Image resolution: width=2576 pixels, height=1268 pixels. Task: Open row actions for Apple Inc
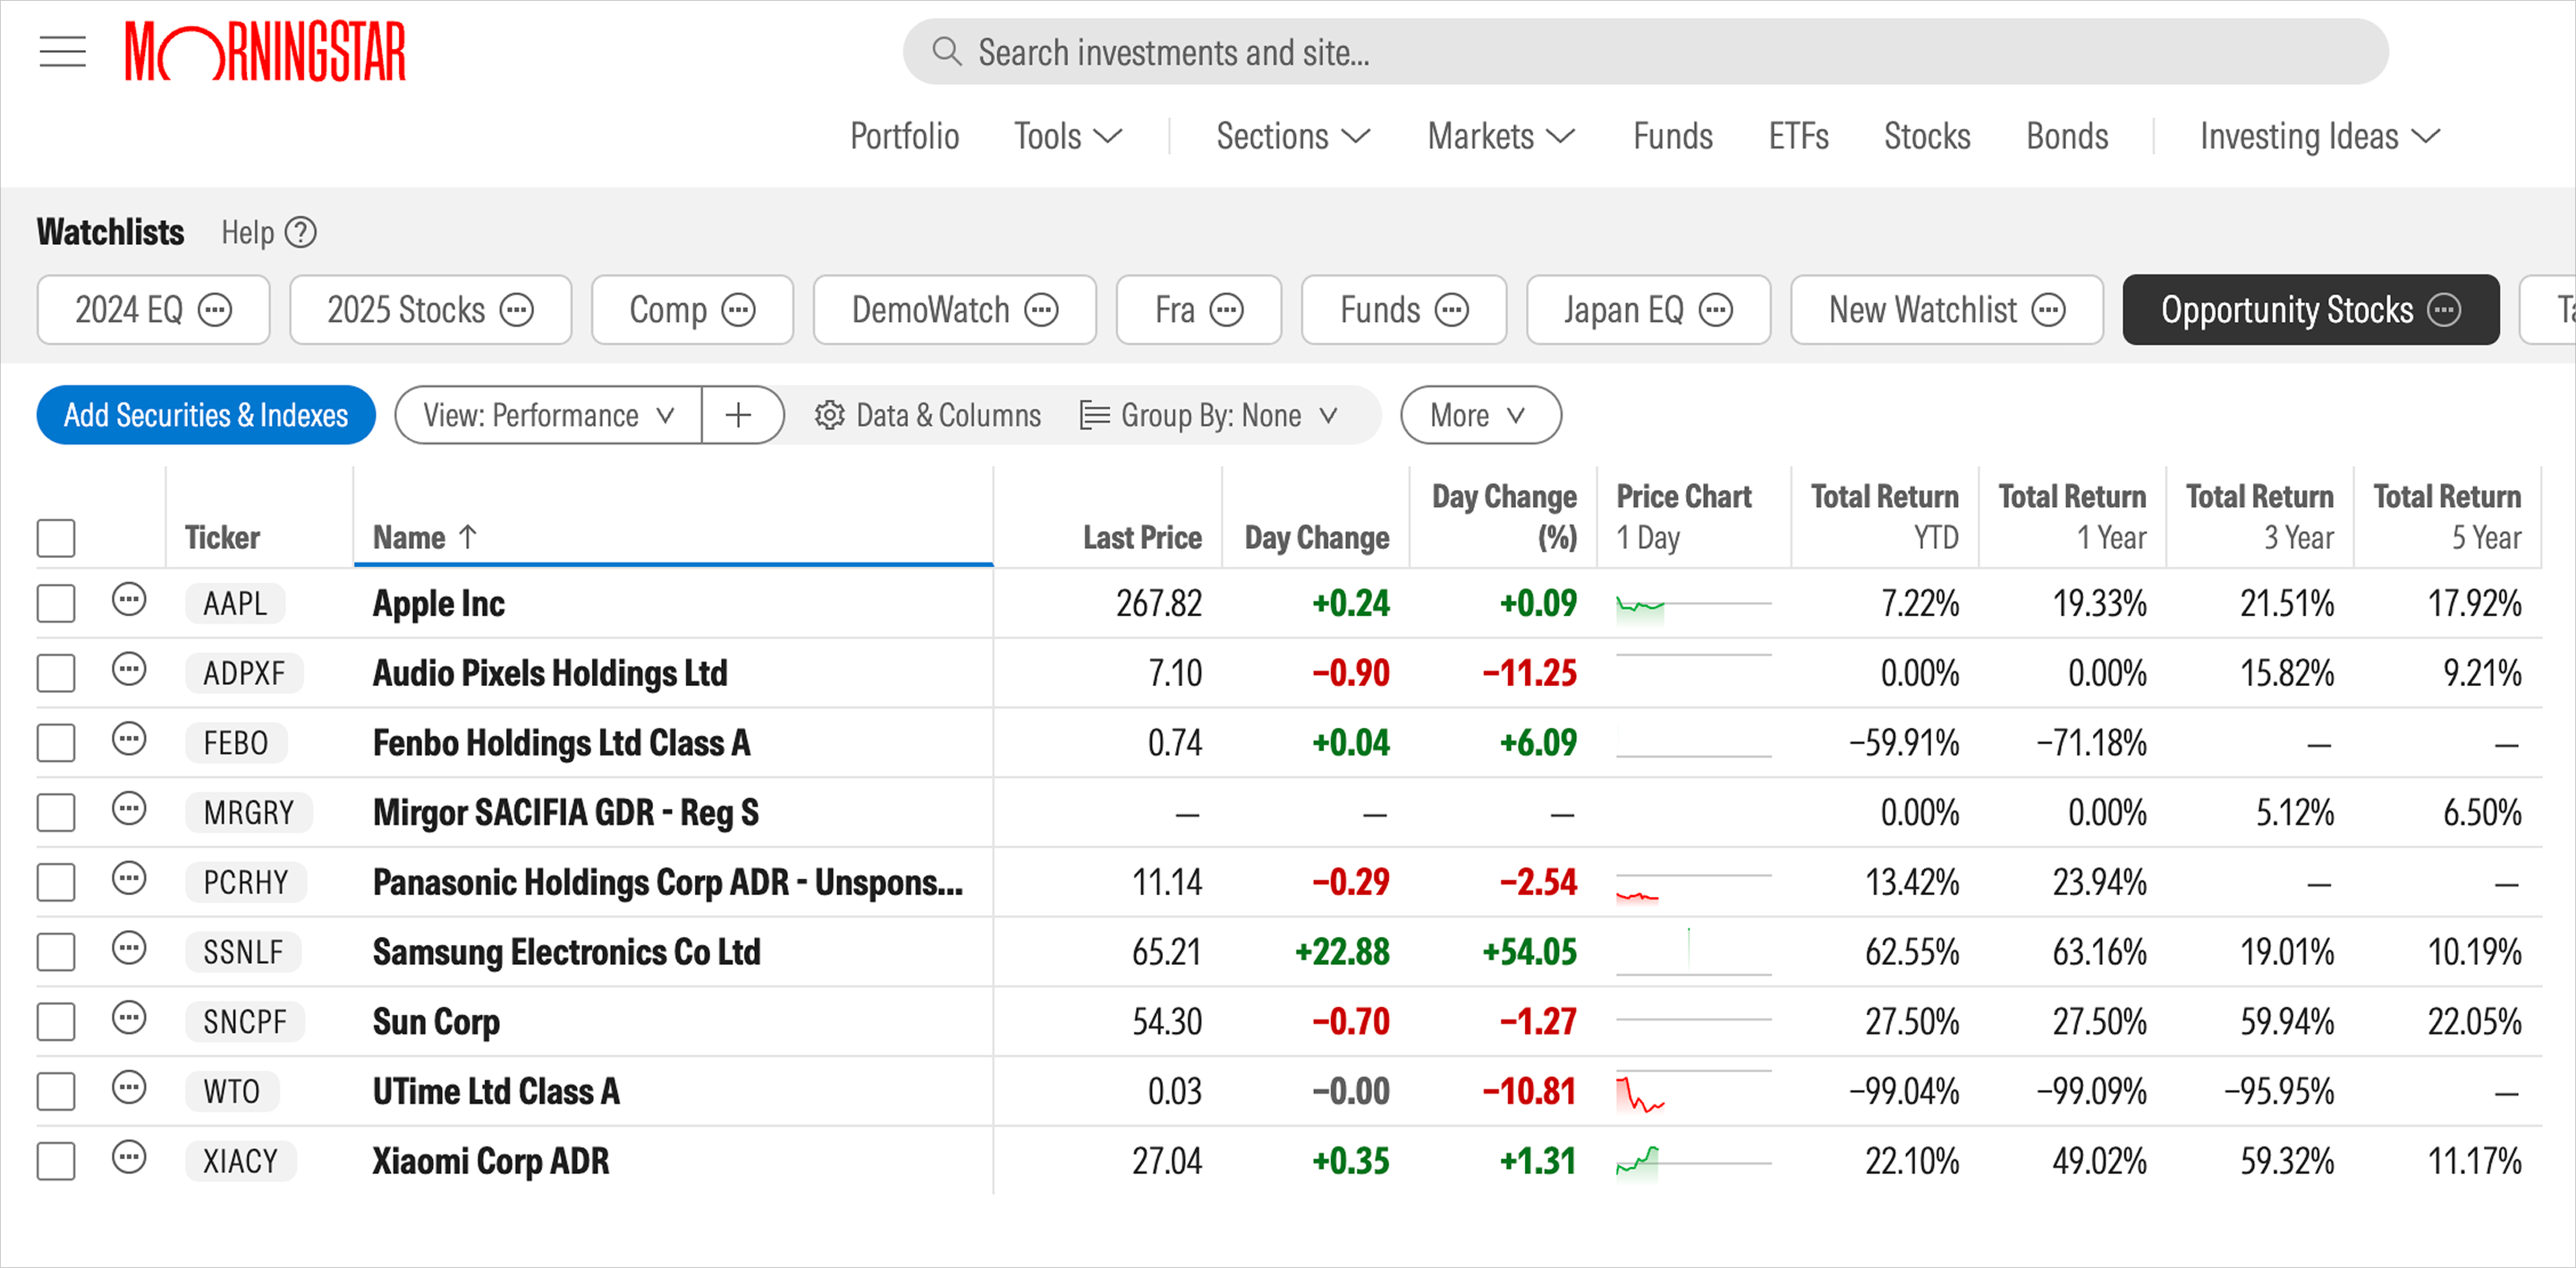click(129, 600)
